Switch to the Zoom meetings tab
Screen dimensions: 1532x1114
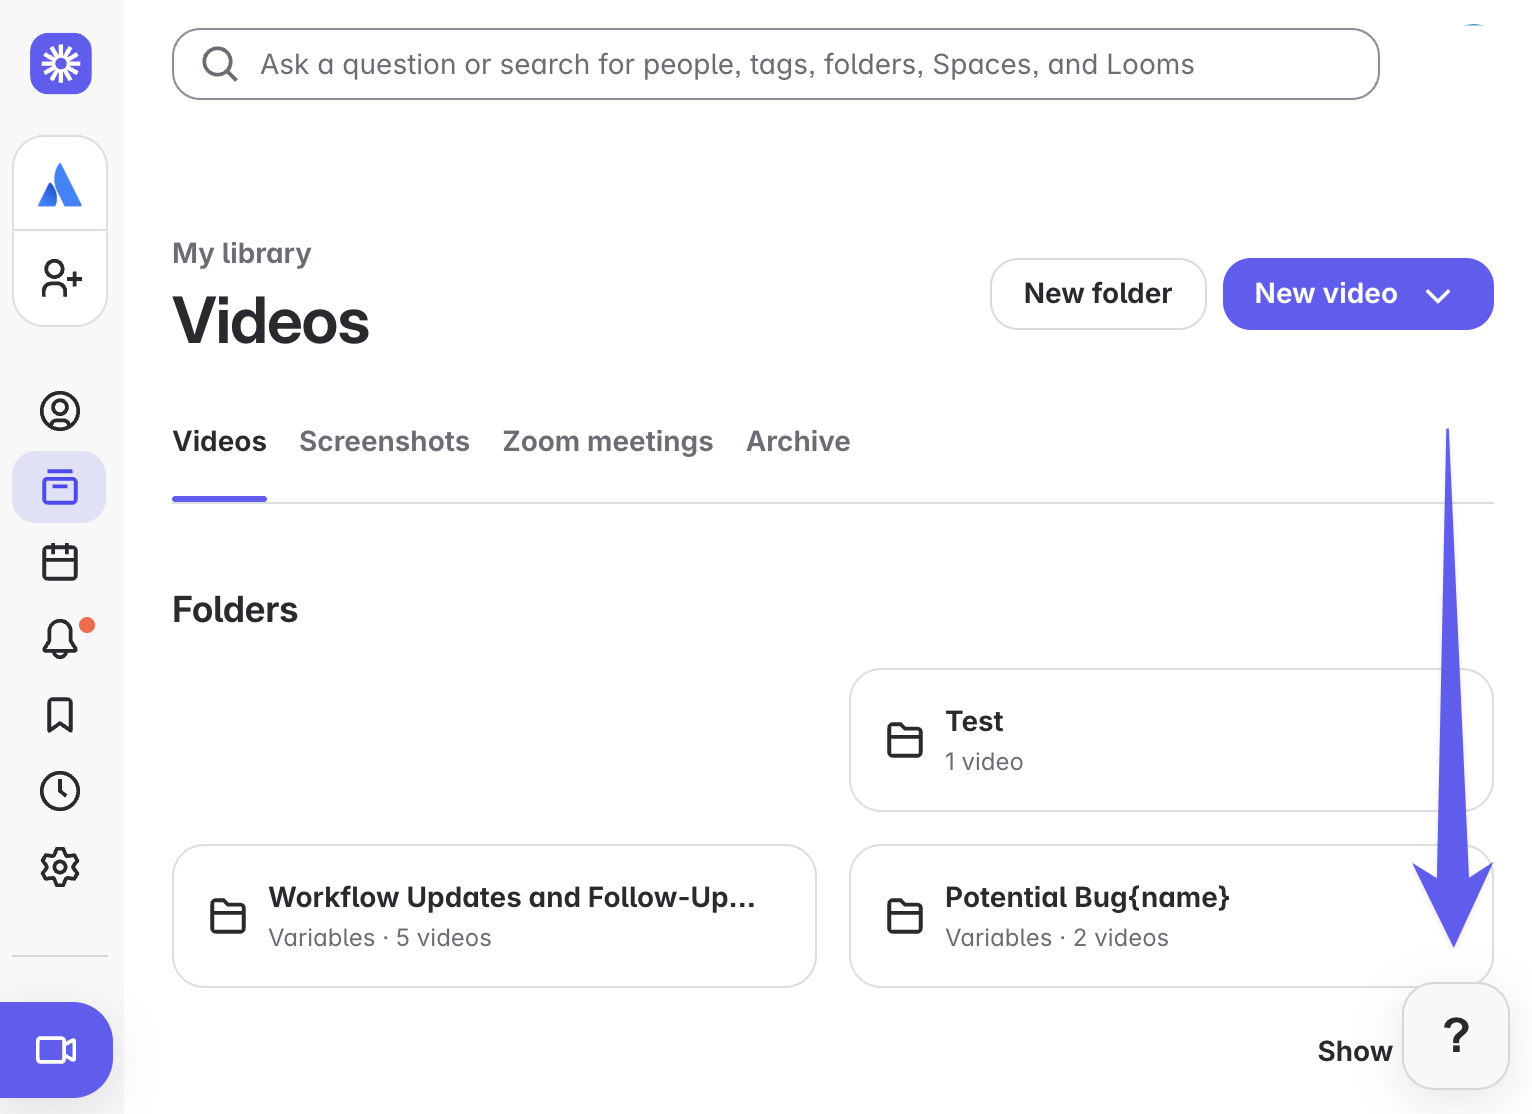[607, 441]
